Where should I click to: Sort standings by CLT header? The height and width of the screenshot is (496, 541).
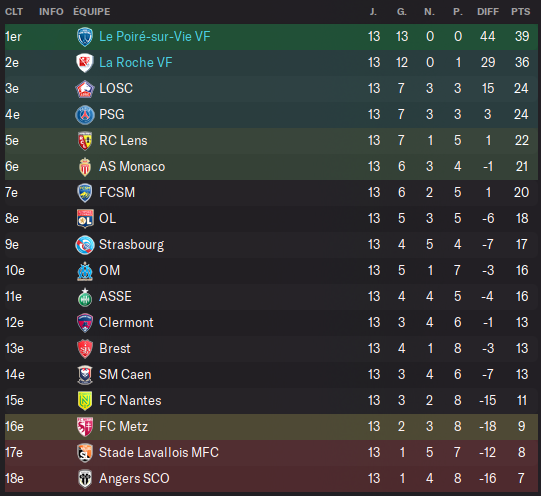(14, 12)
